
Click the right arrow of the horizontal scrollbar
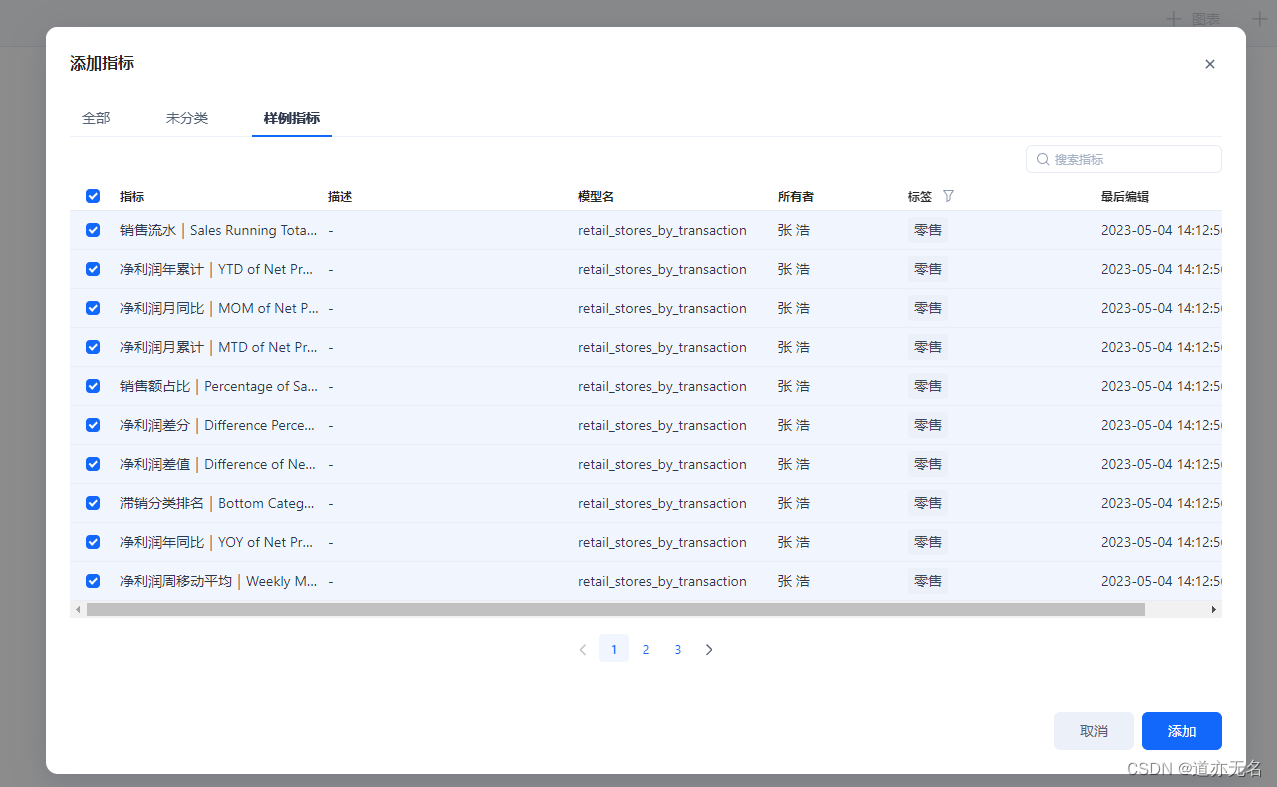click(1214, 609)
